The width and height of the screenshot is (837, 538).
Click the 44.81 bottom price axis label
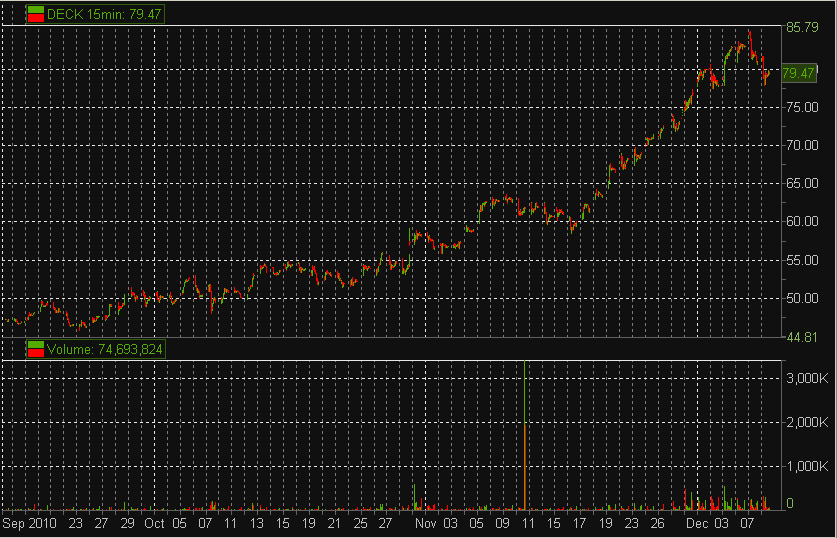pos(801,338)
